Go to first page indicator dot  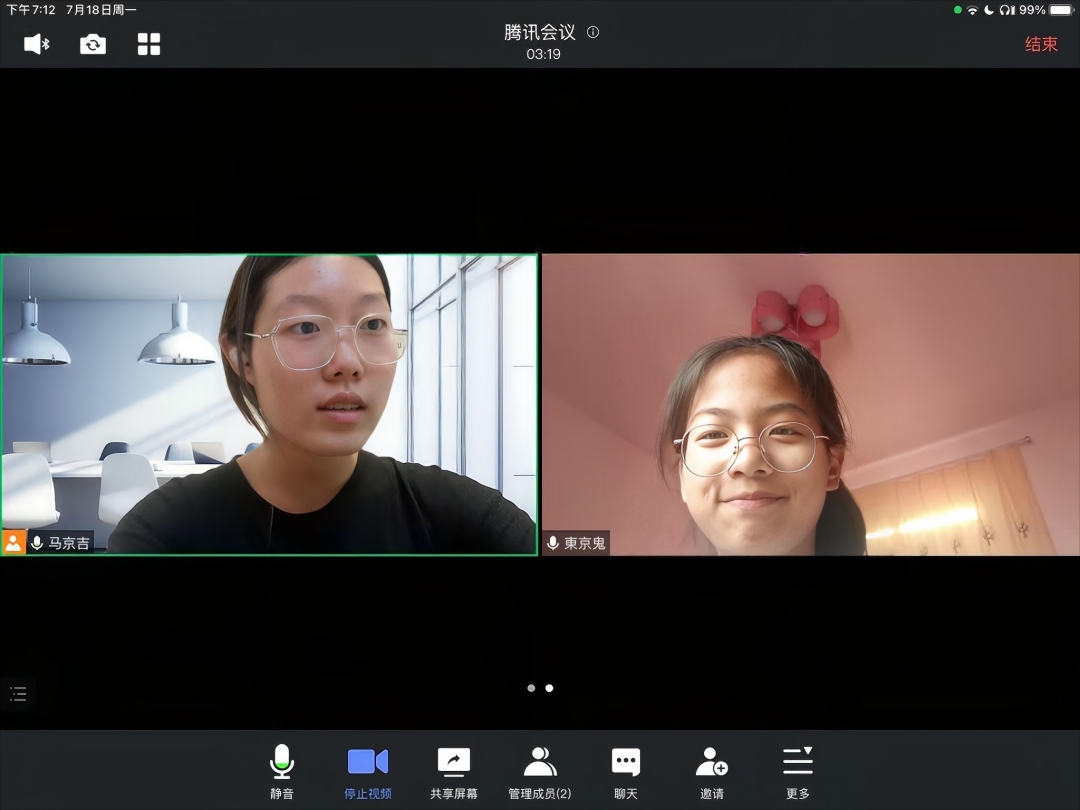coord(531,688)
